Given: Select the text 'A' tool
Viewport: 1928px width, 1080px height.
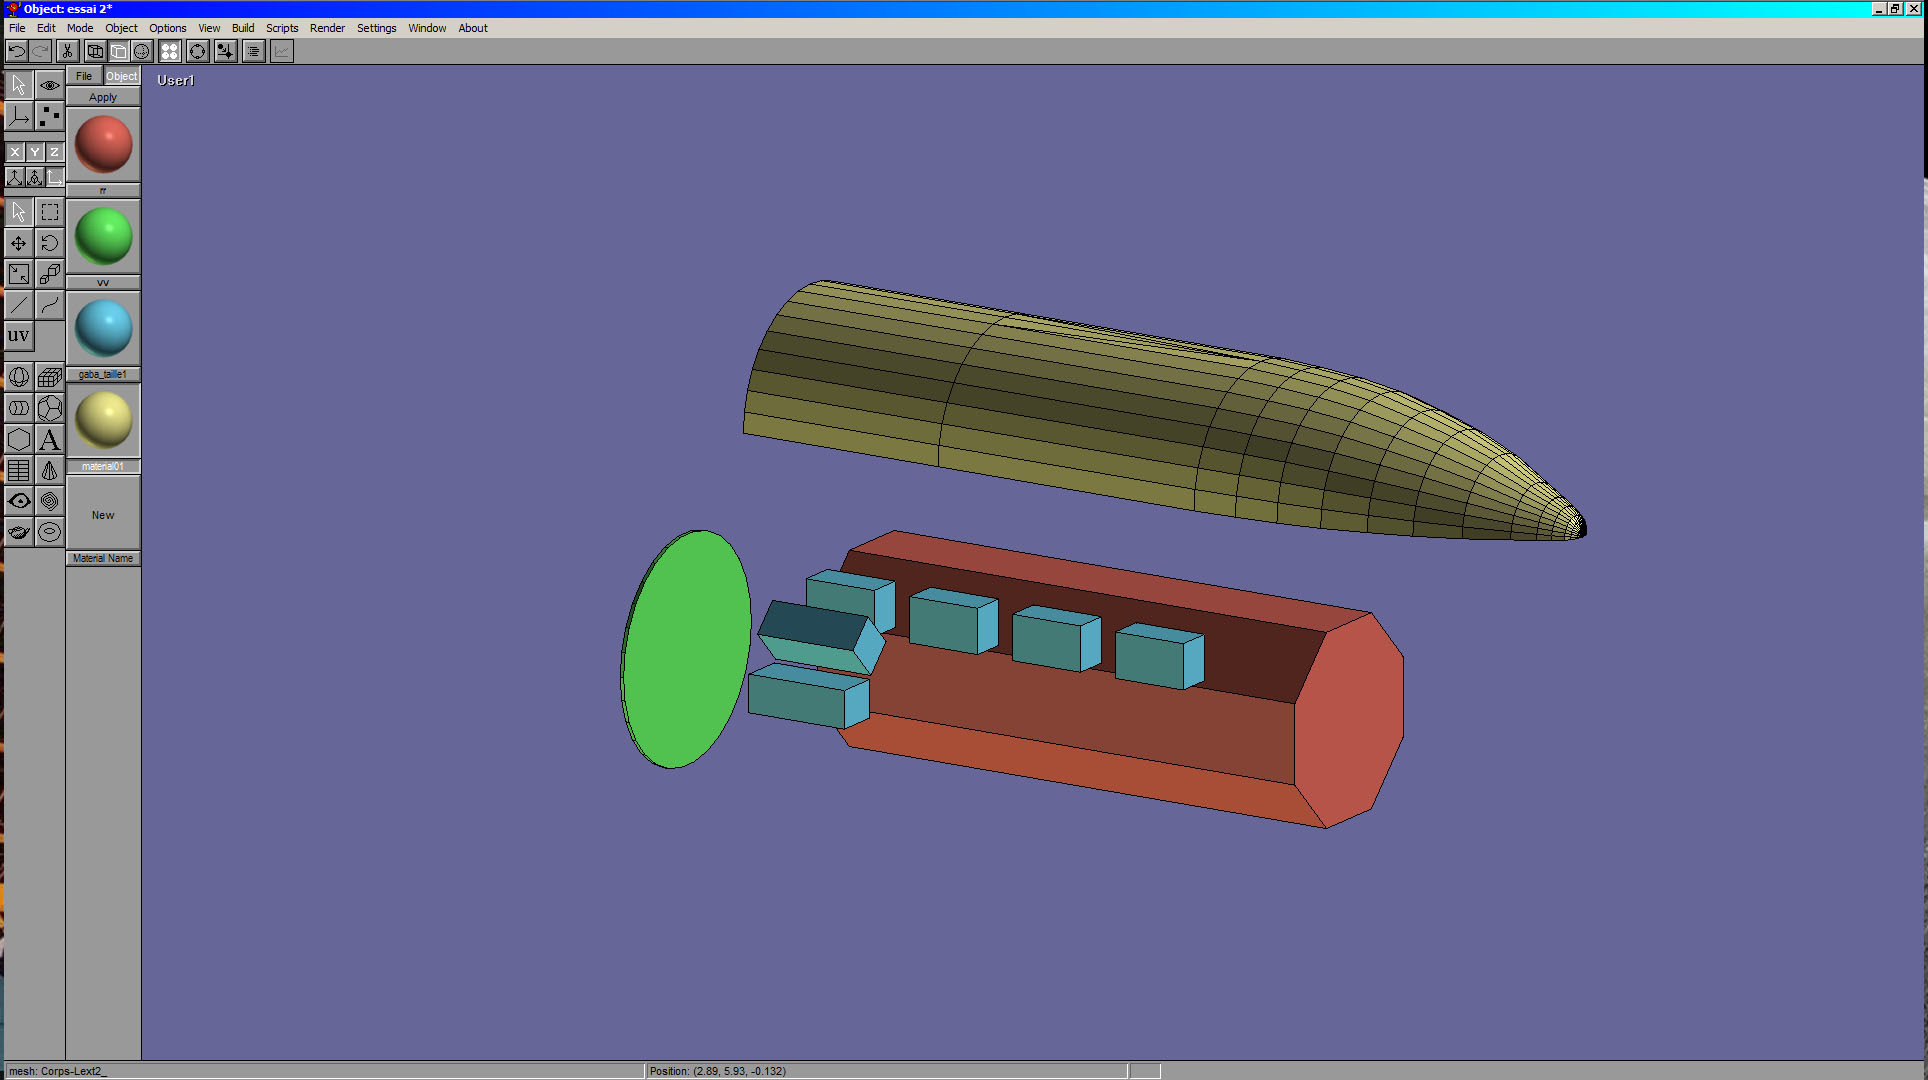Looking at the screenshot, I should pos(49,439).
